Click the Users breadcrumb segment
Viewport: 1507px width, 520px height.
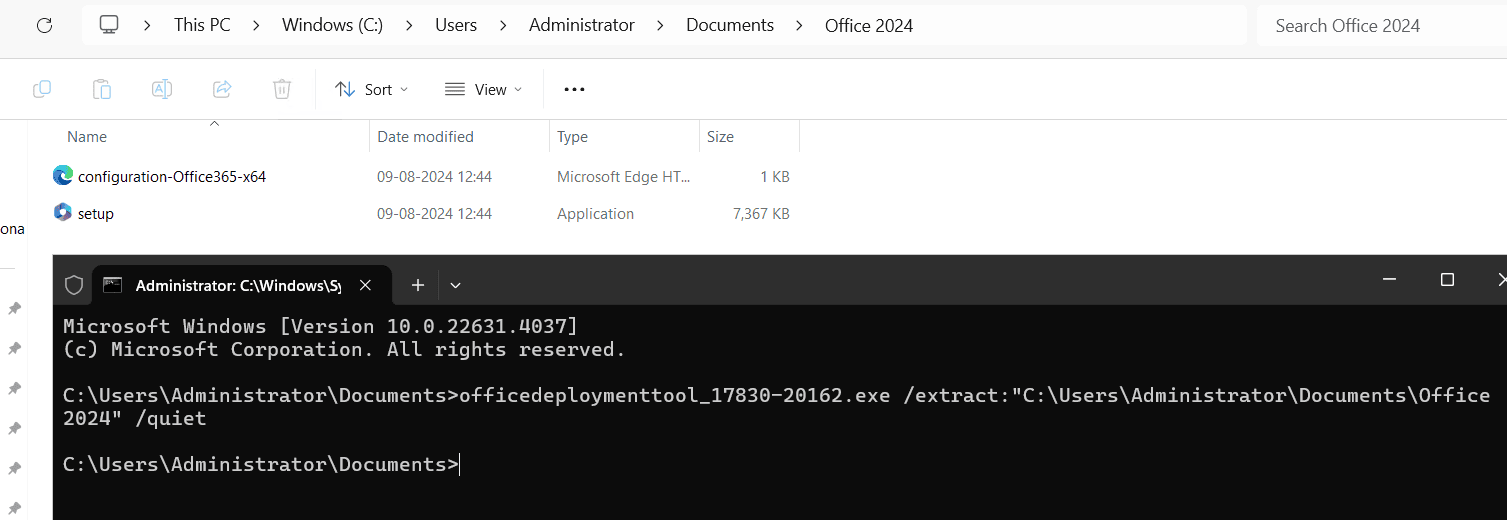pyautogui.click(x=456, y=26)
